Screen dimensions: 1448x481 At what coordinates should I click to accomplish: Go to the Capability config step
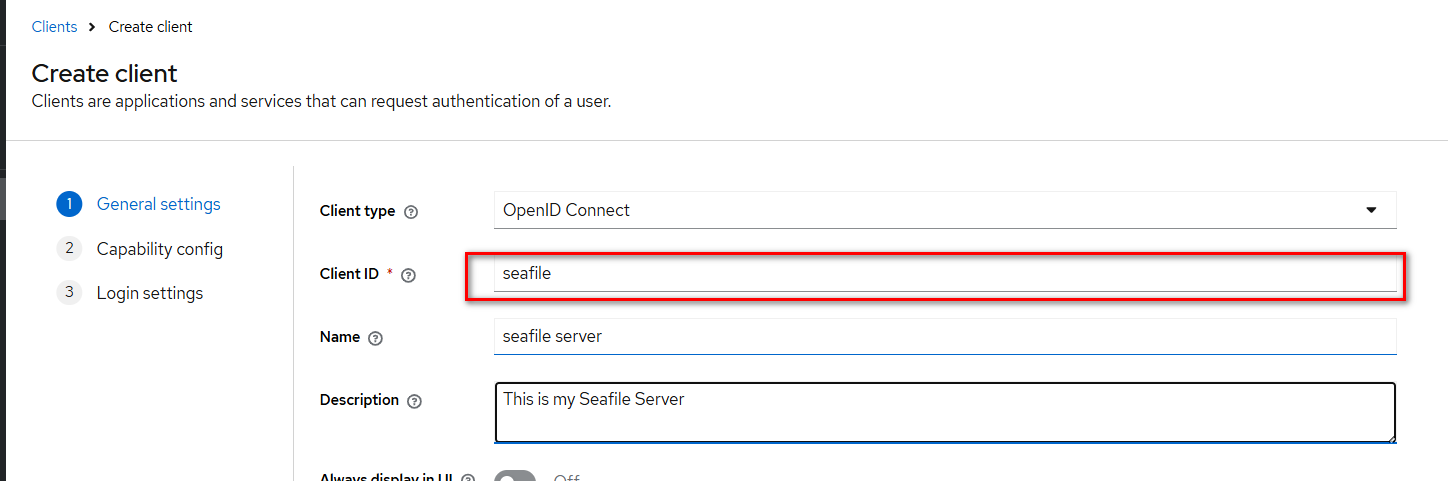point(159,249)
